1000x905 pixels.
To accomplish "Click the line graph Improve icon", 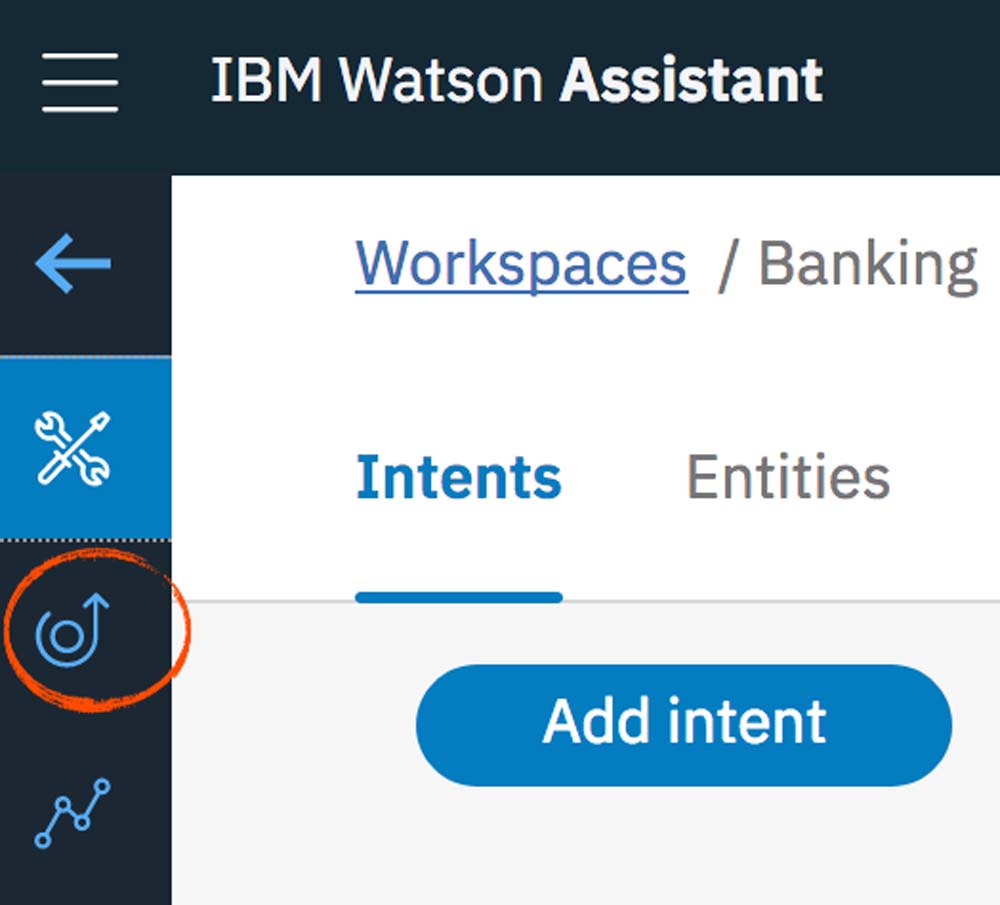I will (x=73, y=813).
